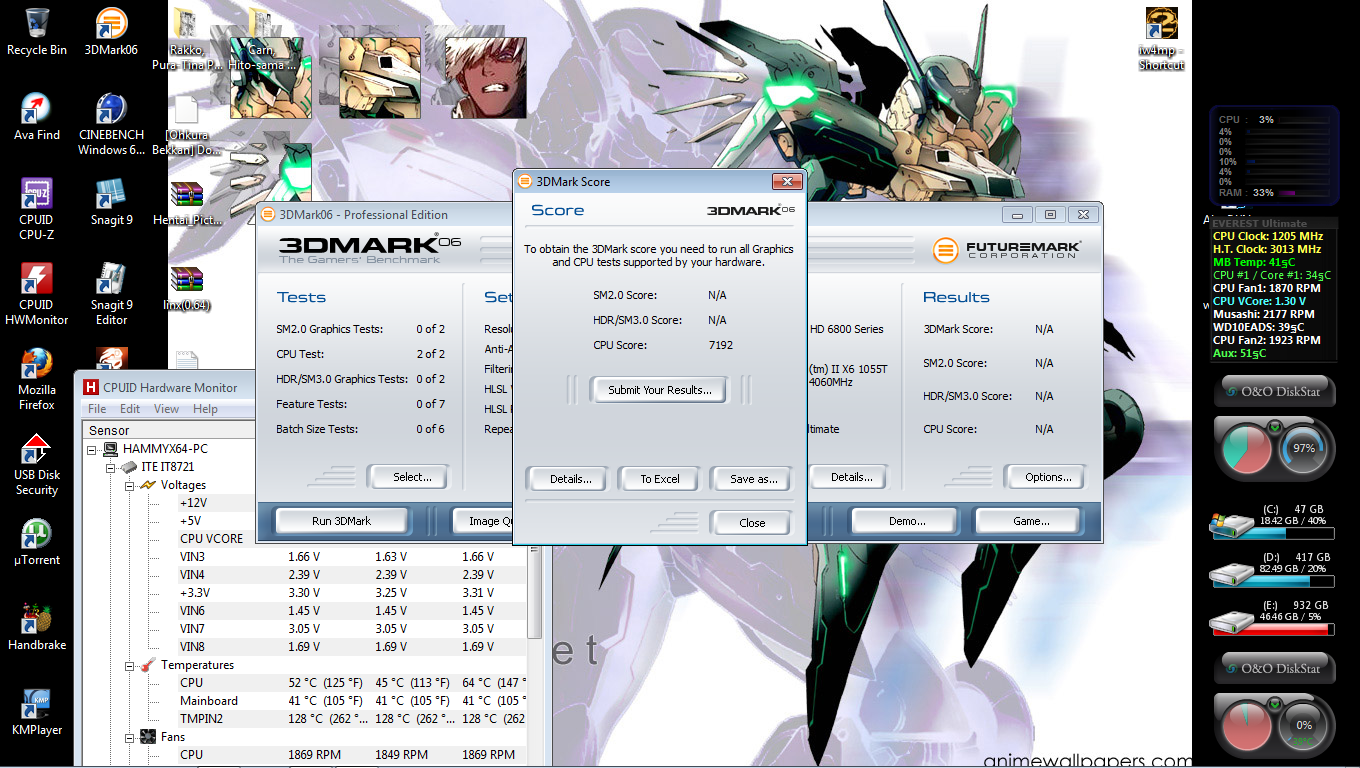Screen dimensions: 1360x768
Task: Open the File menu in HWMonitor
Action: [x=97, y=409]
